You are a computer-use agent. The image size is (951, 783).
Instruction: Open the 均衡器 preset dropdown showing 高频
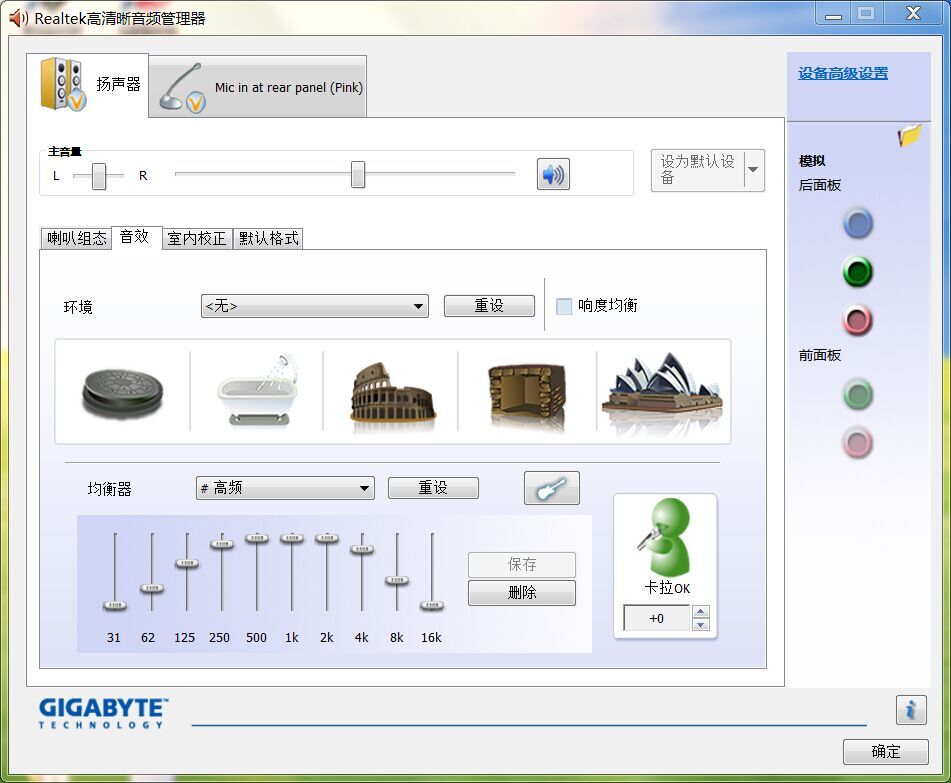(x=285, y=488)
